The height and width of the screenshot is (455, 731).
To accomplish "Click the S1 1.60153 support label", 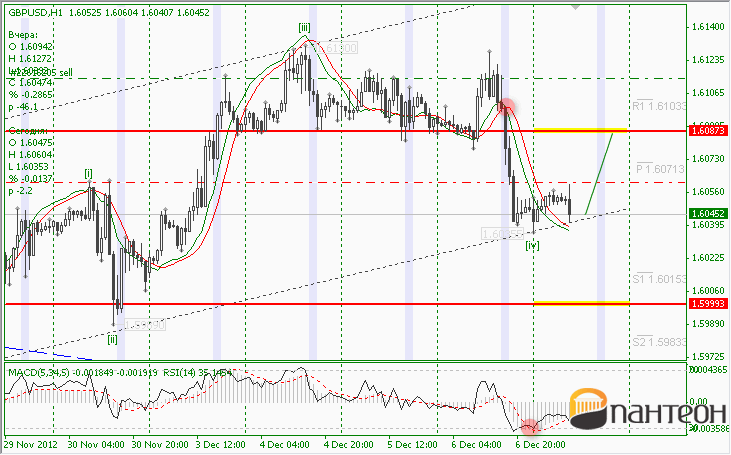I will (x=659, y=279).
